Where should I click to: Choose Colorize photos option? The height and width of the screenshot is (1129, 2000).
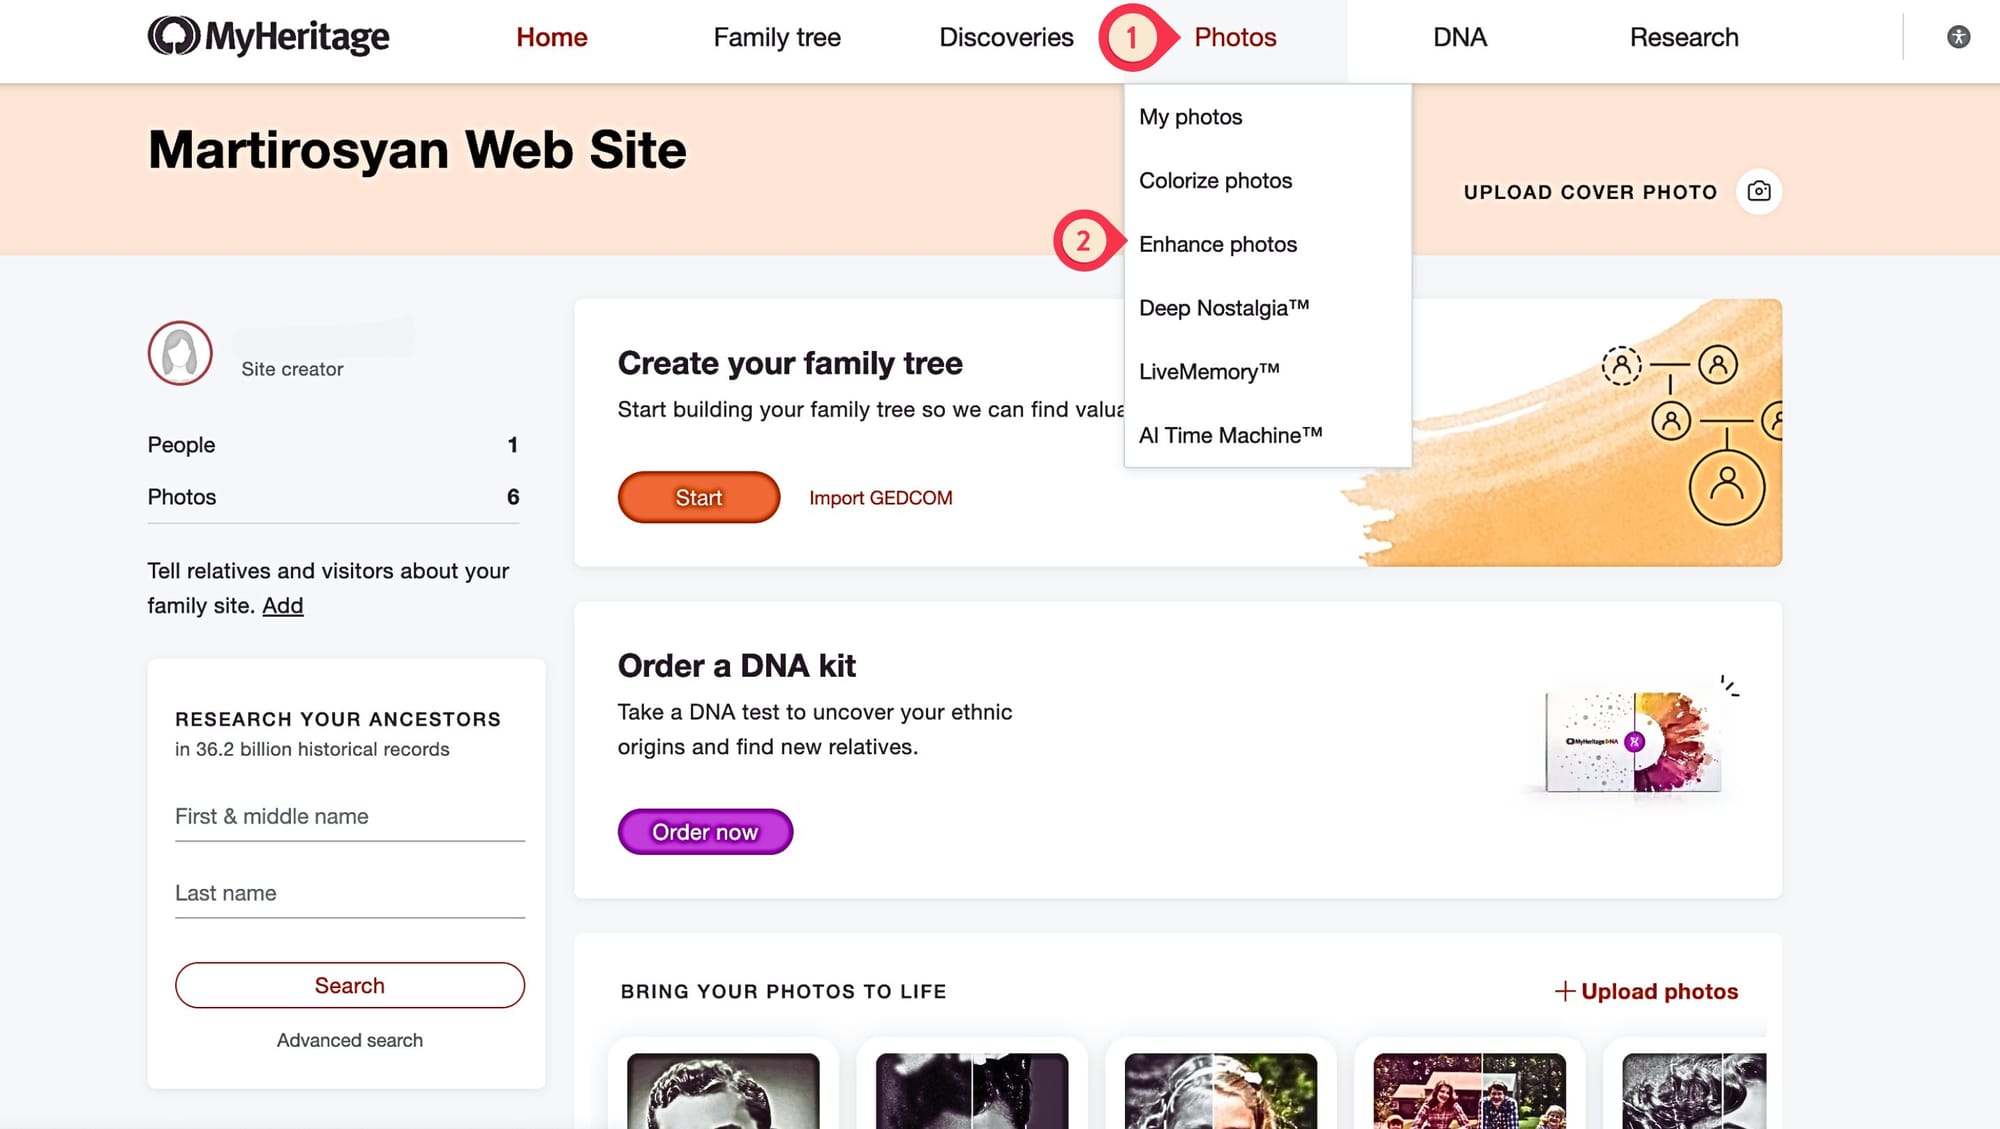(1215, 181)
